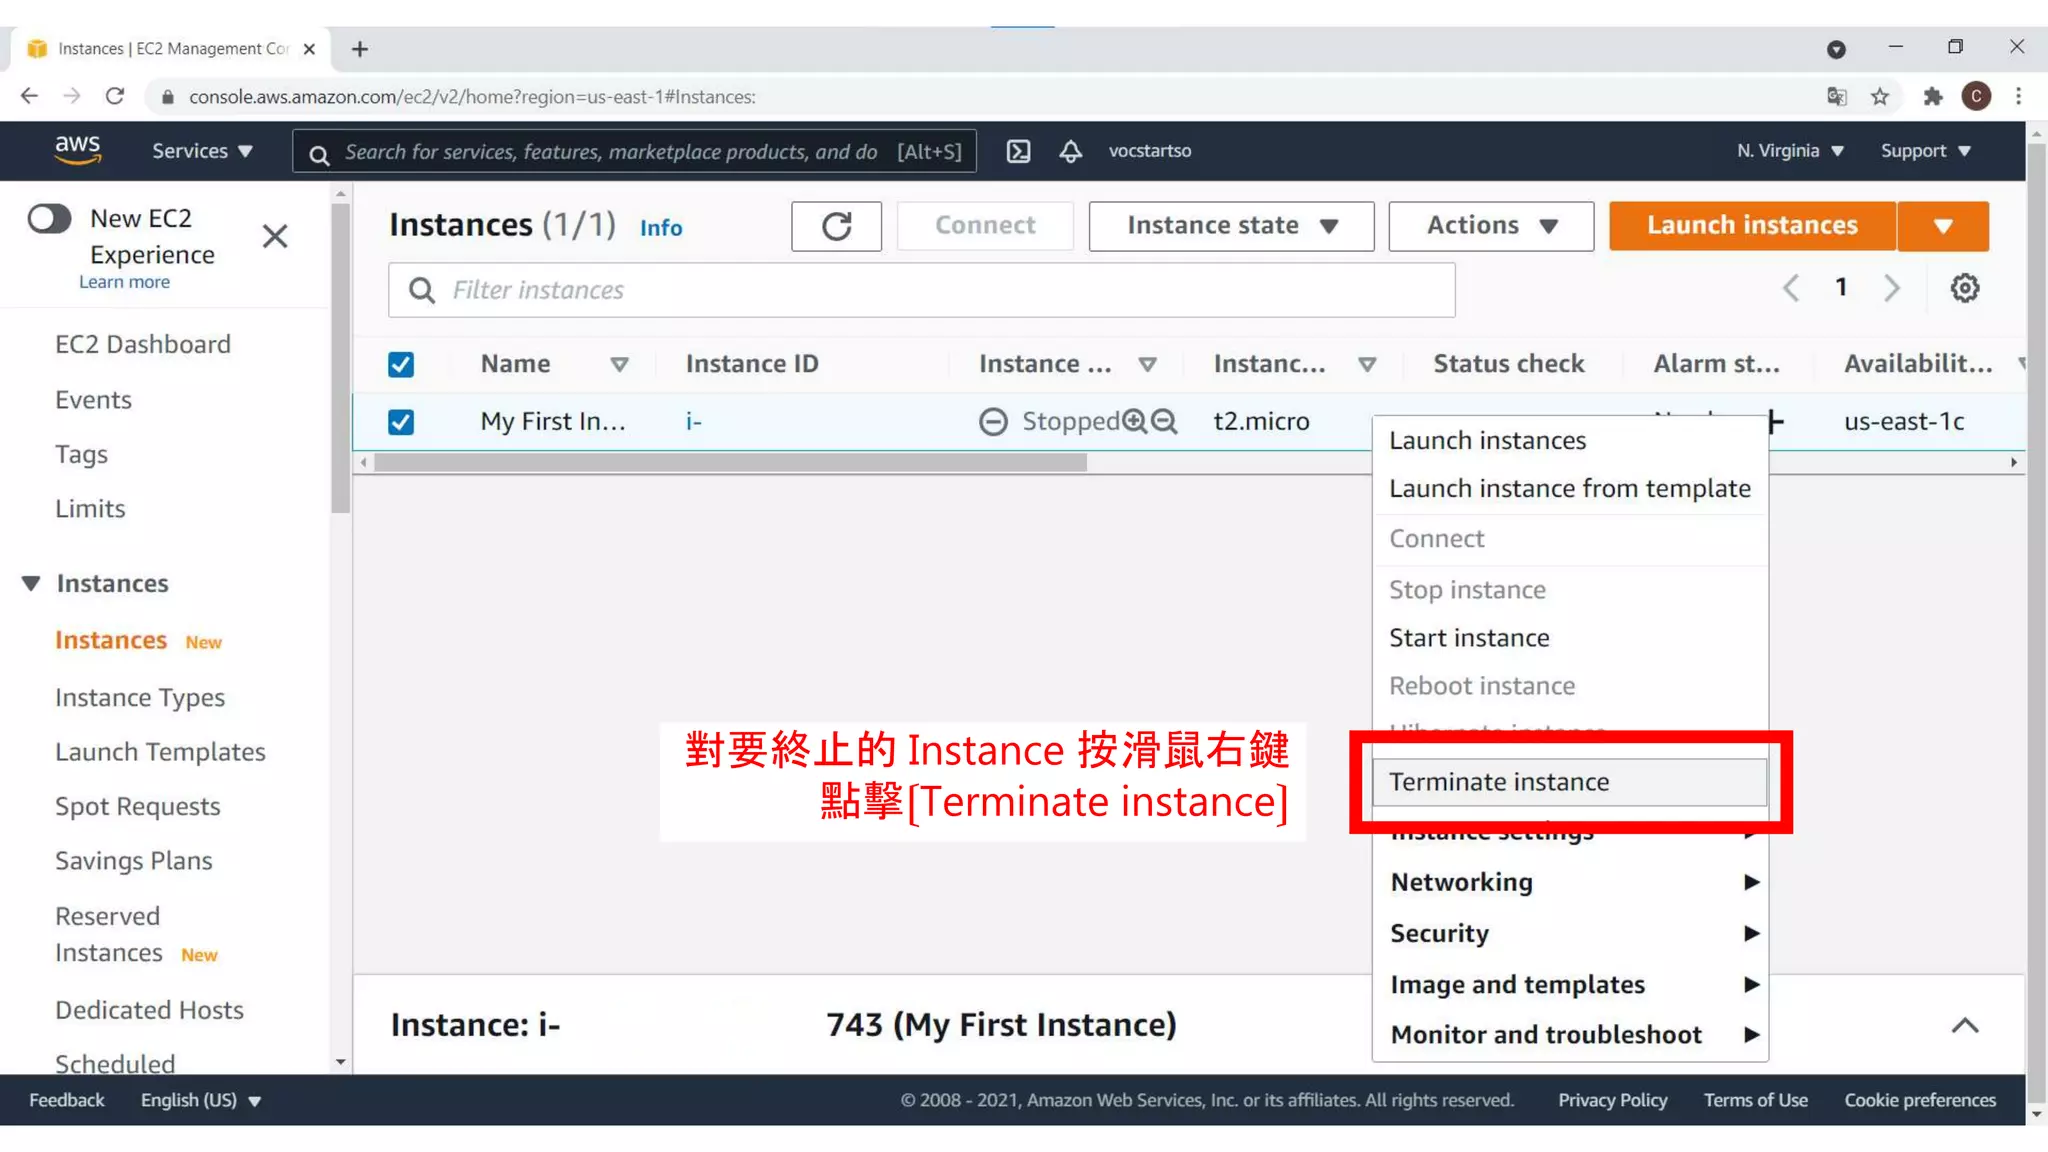Open browser extensions puzzle icon
The image size is (2048, 1152).
point(1932,96)
